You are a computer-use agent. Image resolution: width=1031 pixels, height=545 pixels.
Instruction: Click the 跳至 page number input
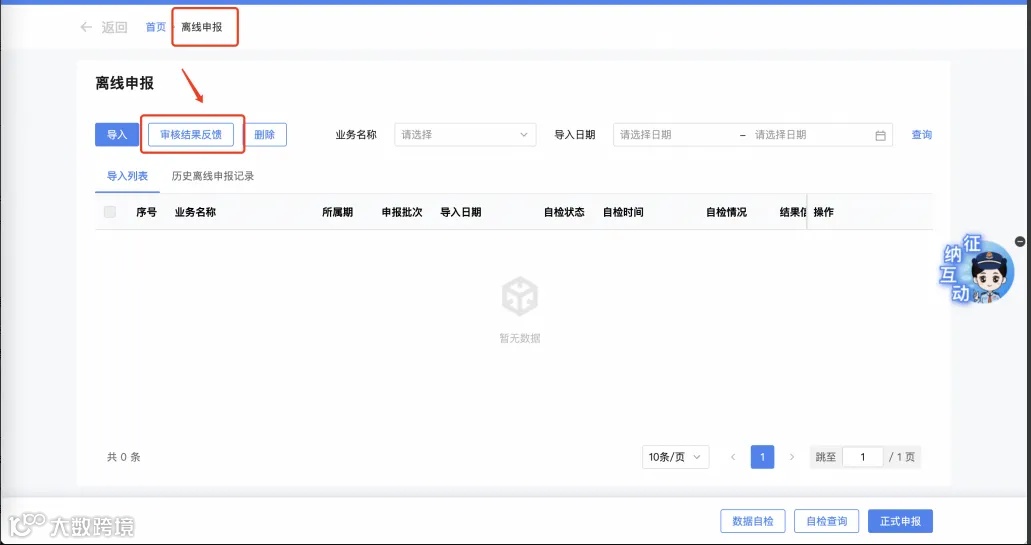pos(863,457)
